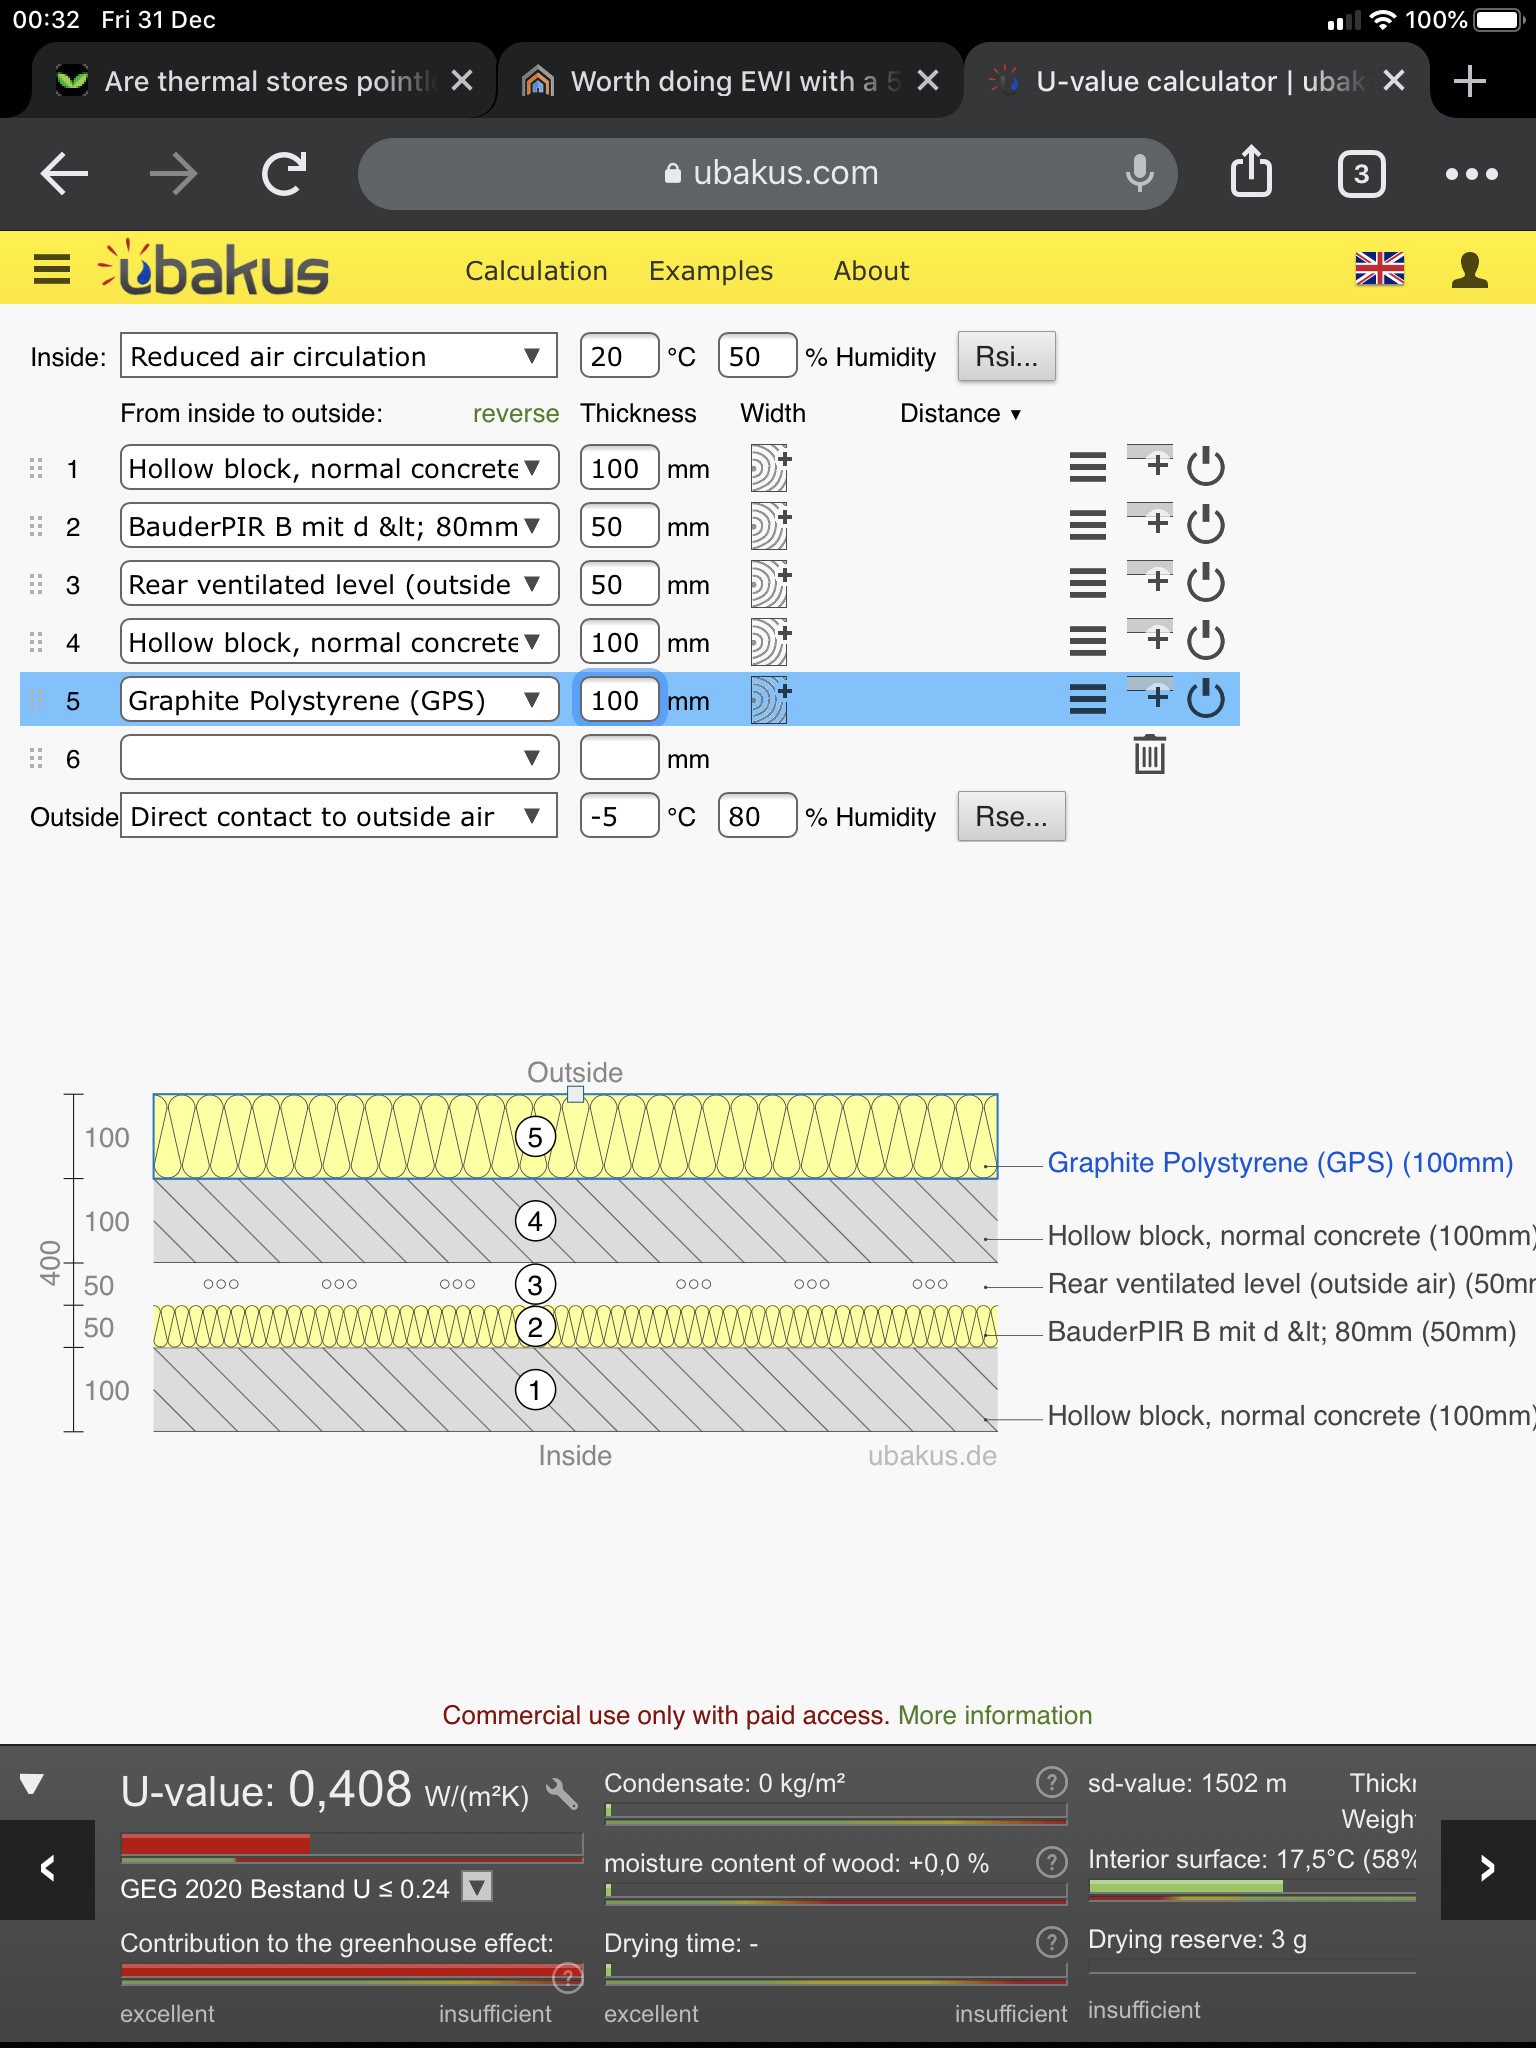The width and height of the screenshot is (1536, 2048).
Task: Delete empty layer 6 with trash icon
Action: [x=1150, y=755]
